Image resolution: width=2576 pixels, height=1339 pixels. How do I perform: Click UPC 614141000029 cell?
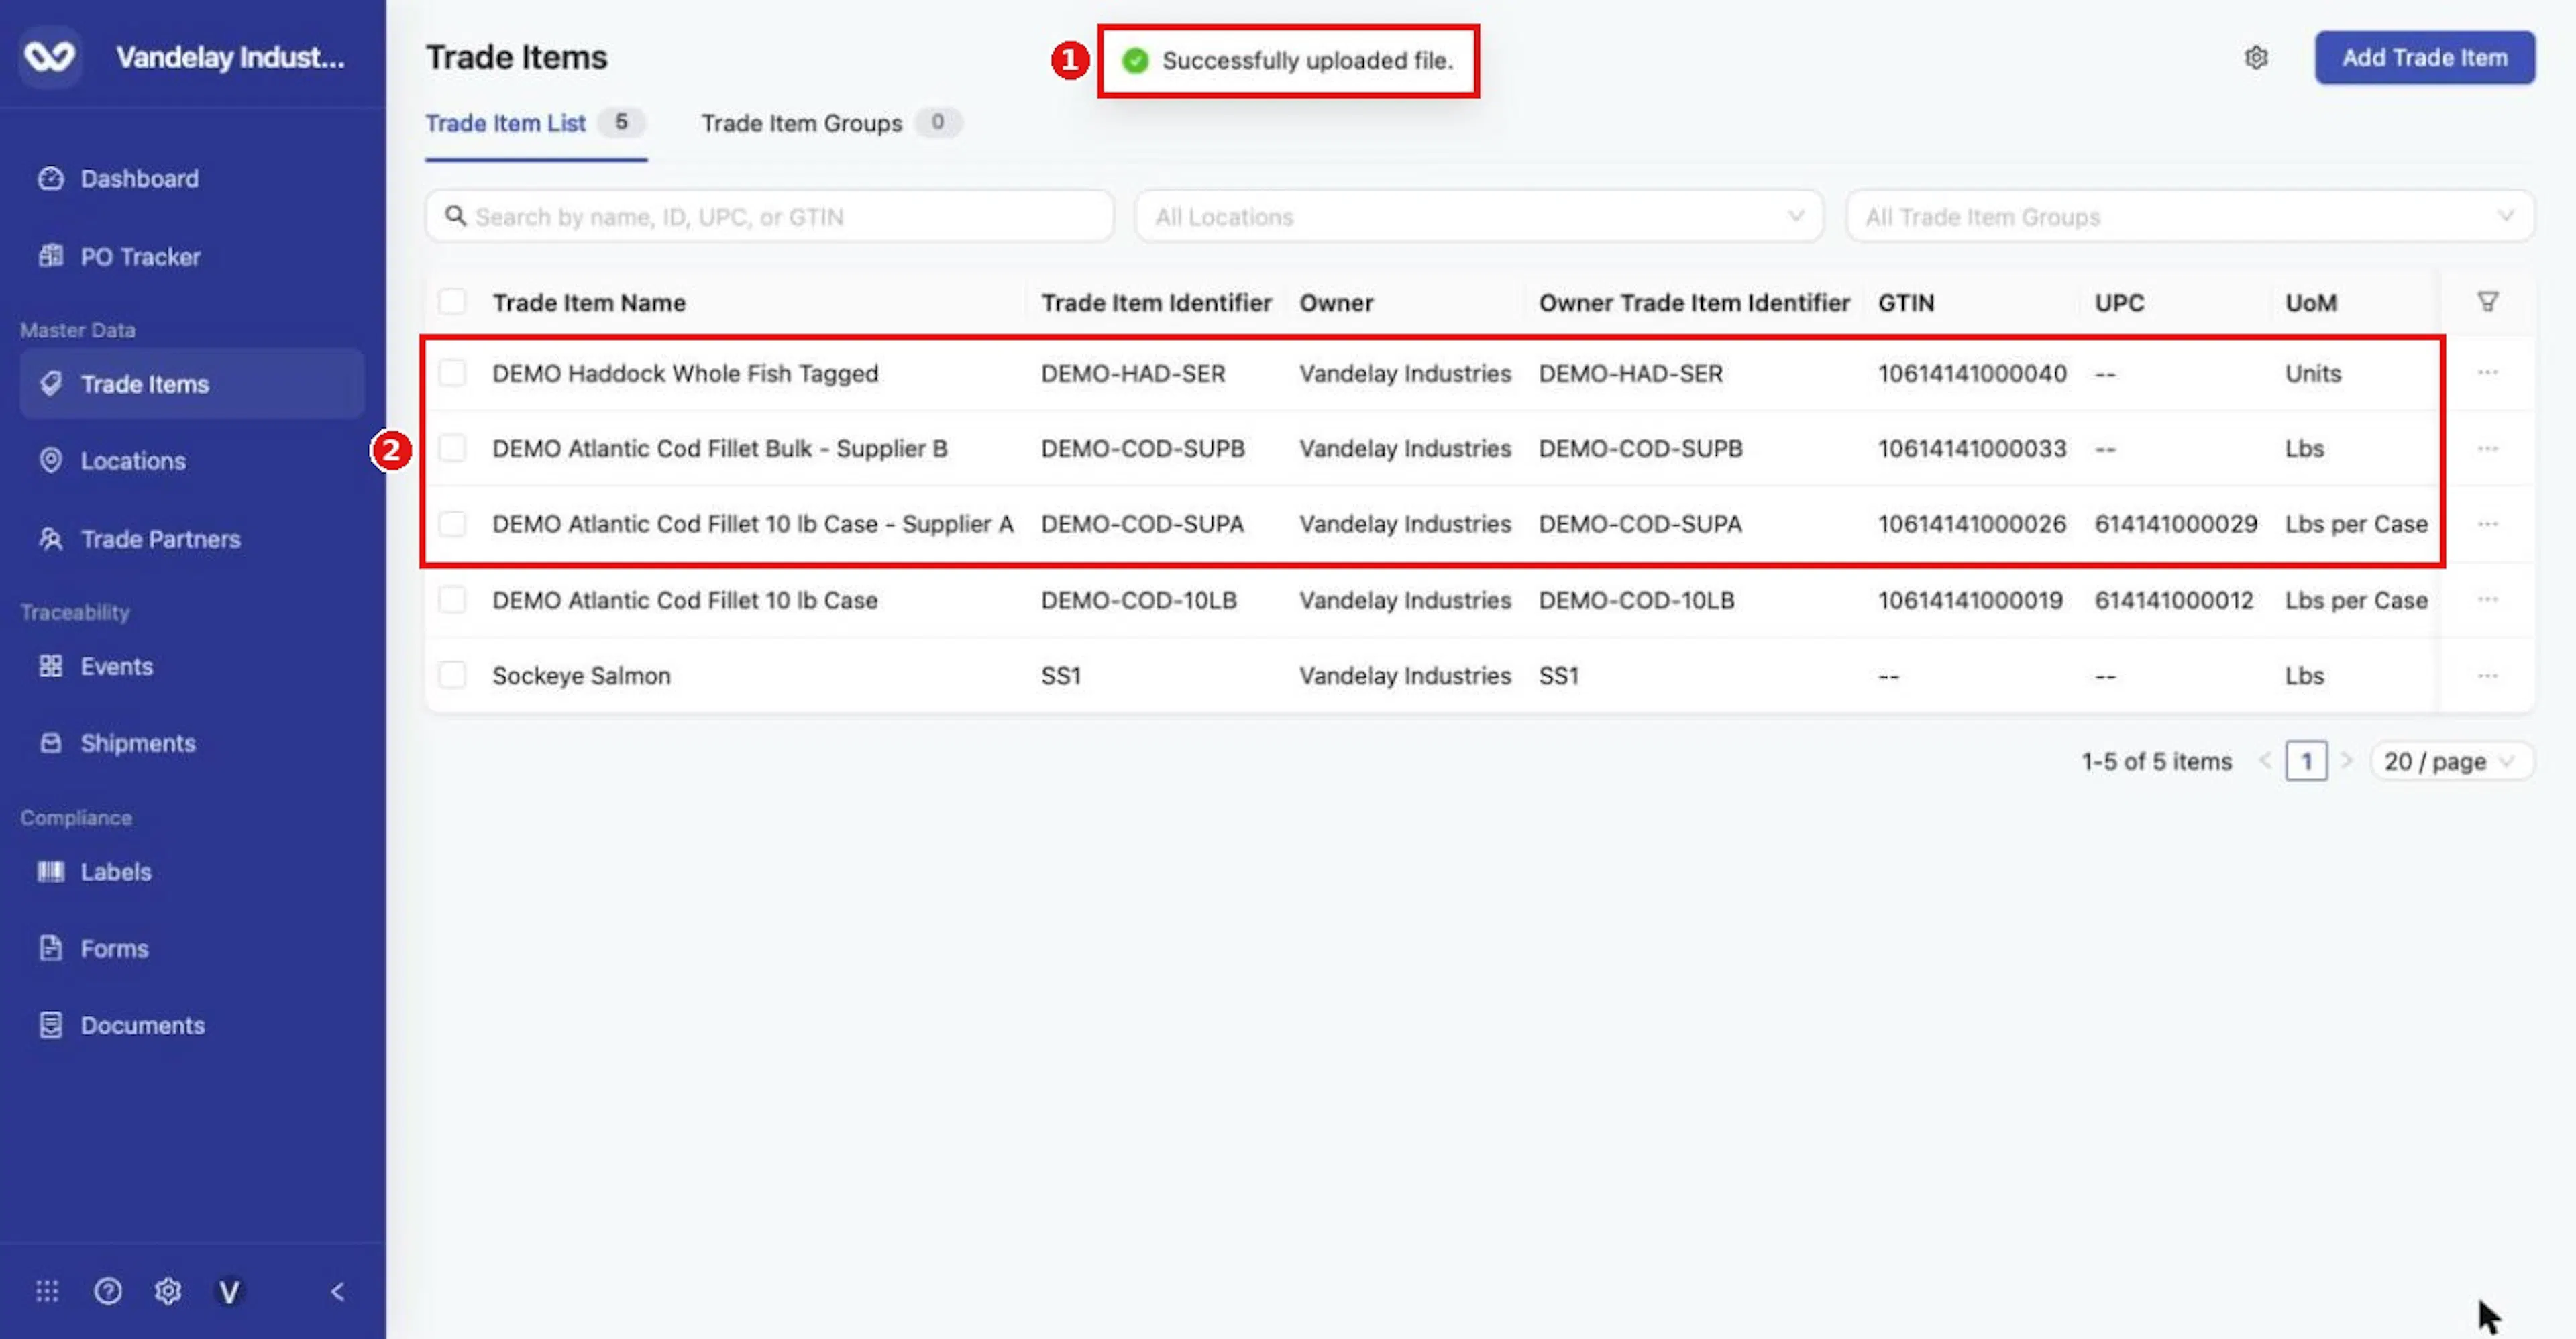coord(2176,524)
